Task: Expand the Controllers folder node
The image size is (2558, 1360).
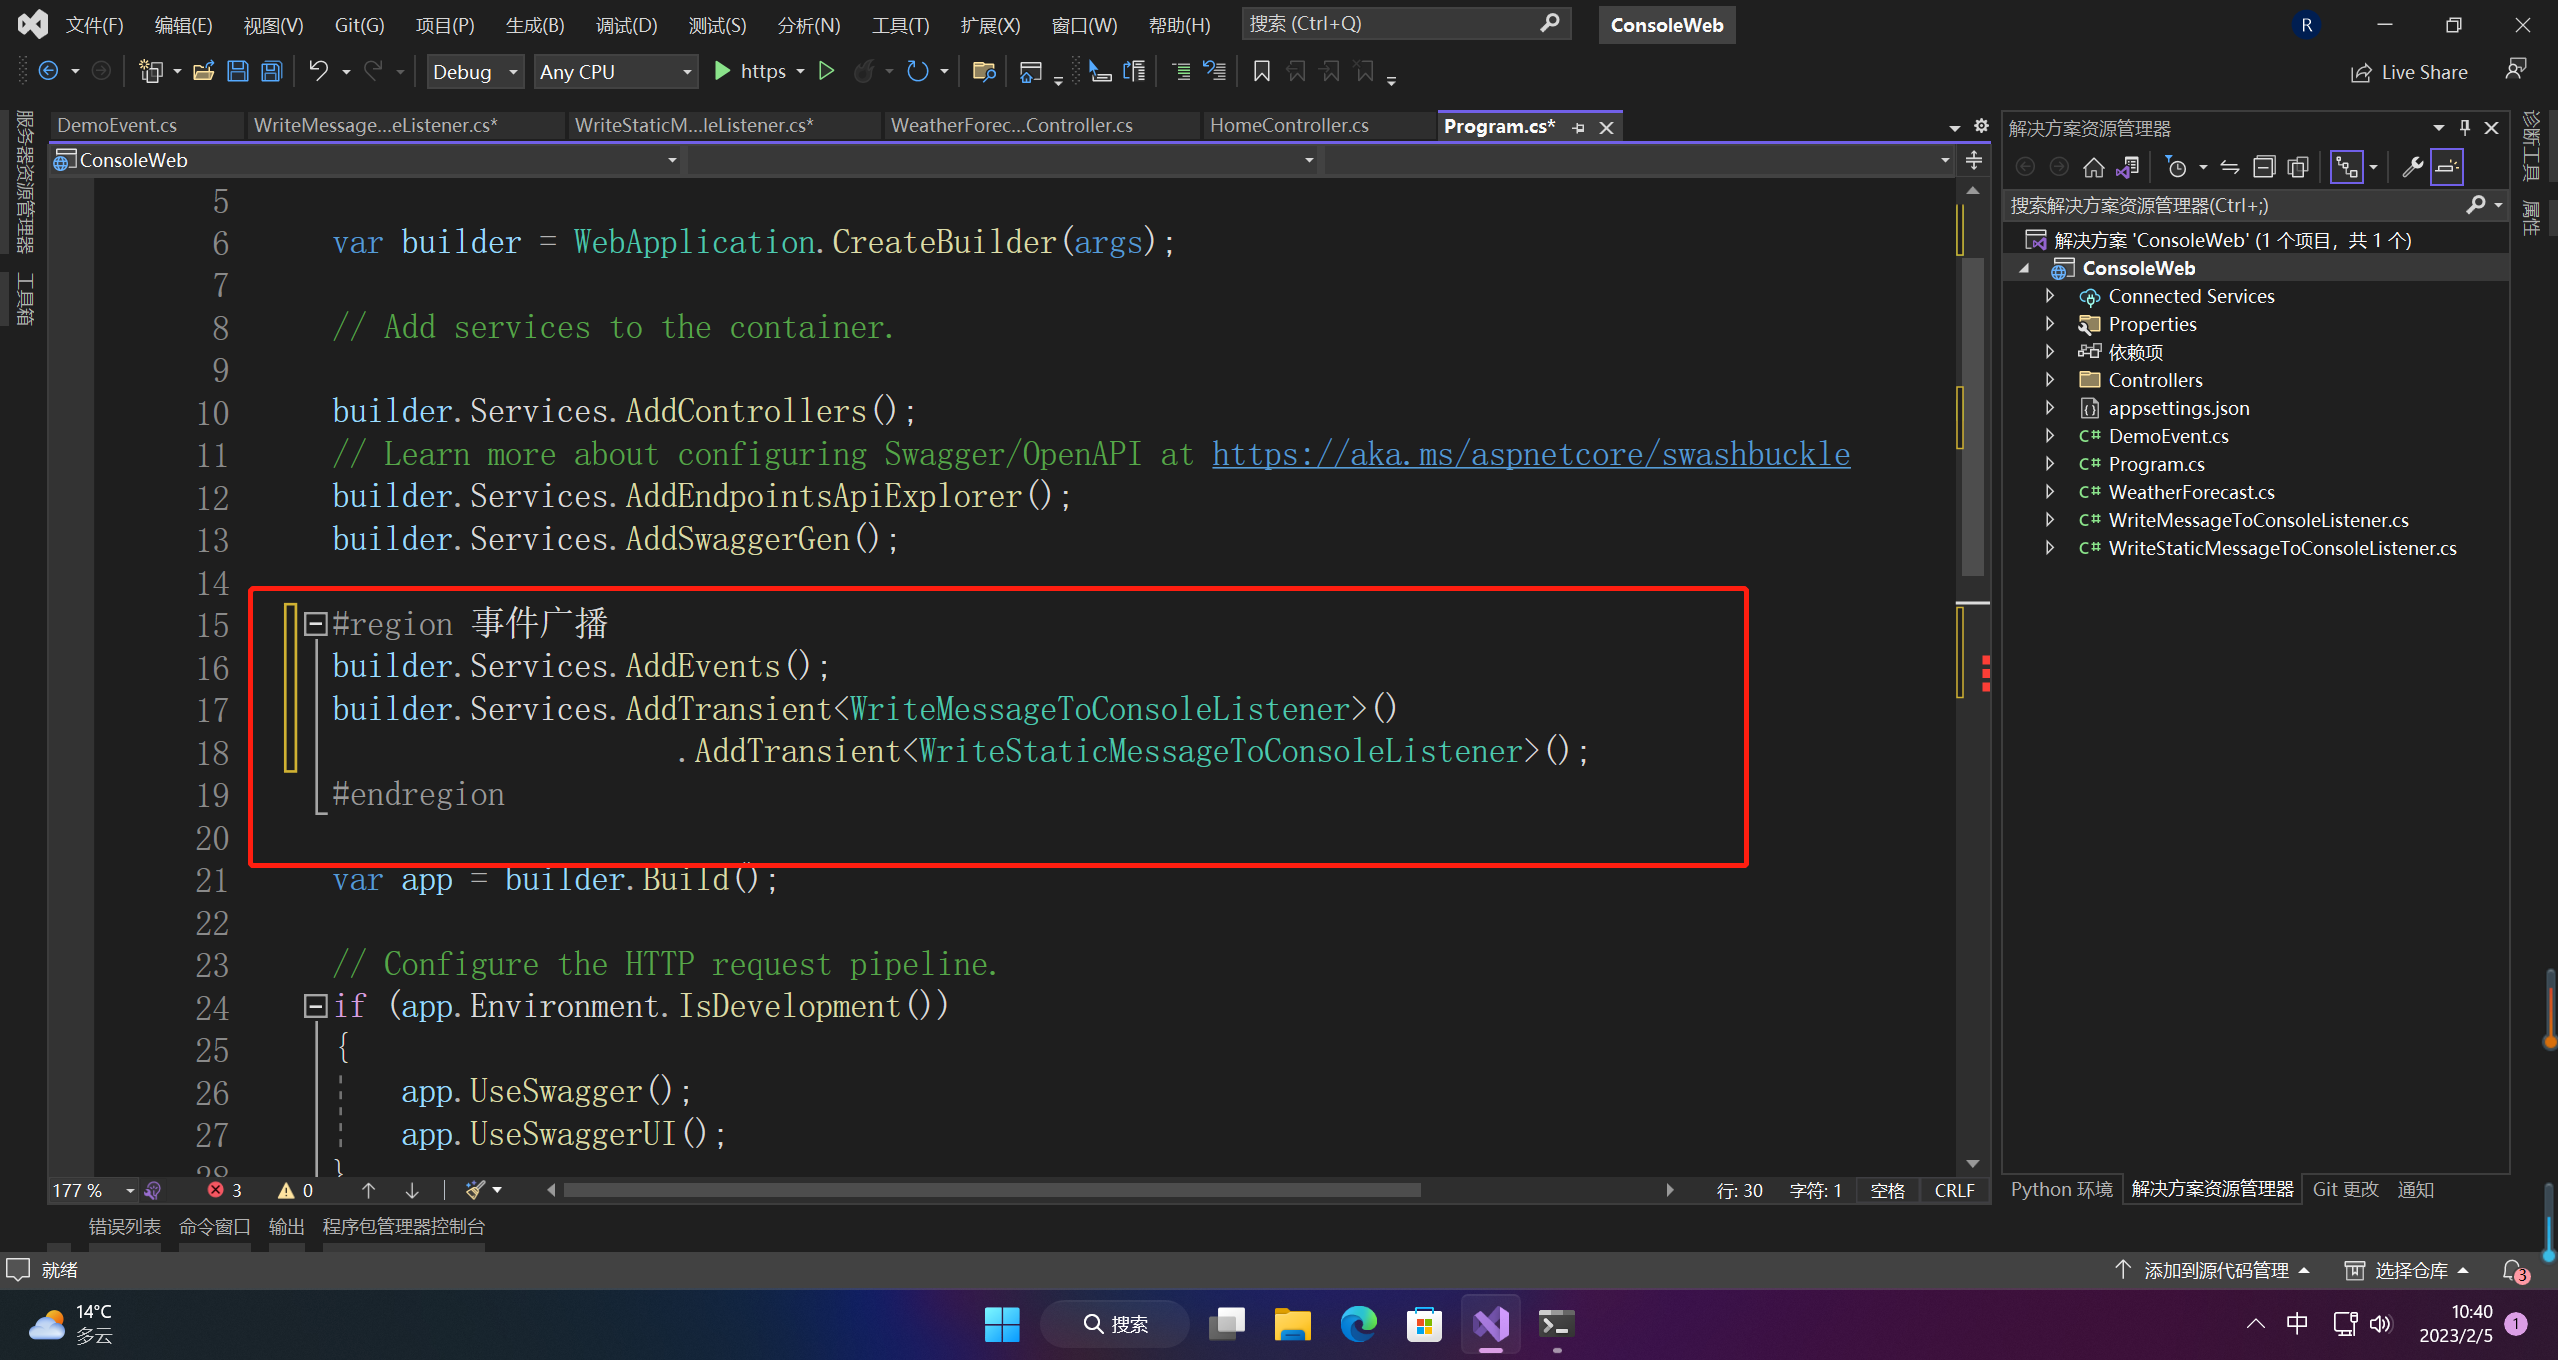Action: (2050, 380)
